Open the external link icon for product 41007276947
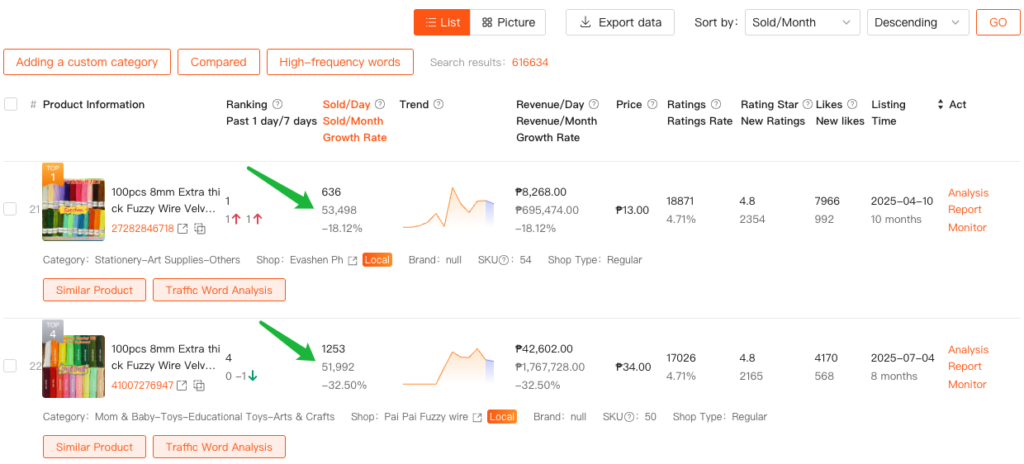This screenshot has width=1024, height=464. pyautogui.click(x=183, y=386)
